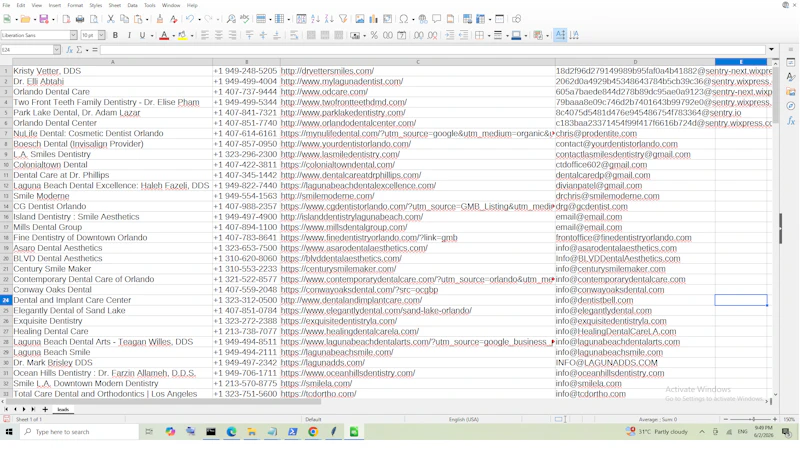Open the Data menu
800x450 pixels.
click(x=133, y=5)
